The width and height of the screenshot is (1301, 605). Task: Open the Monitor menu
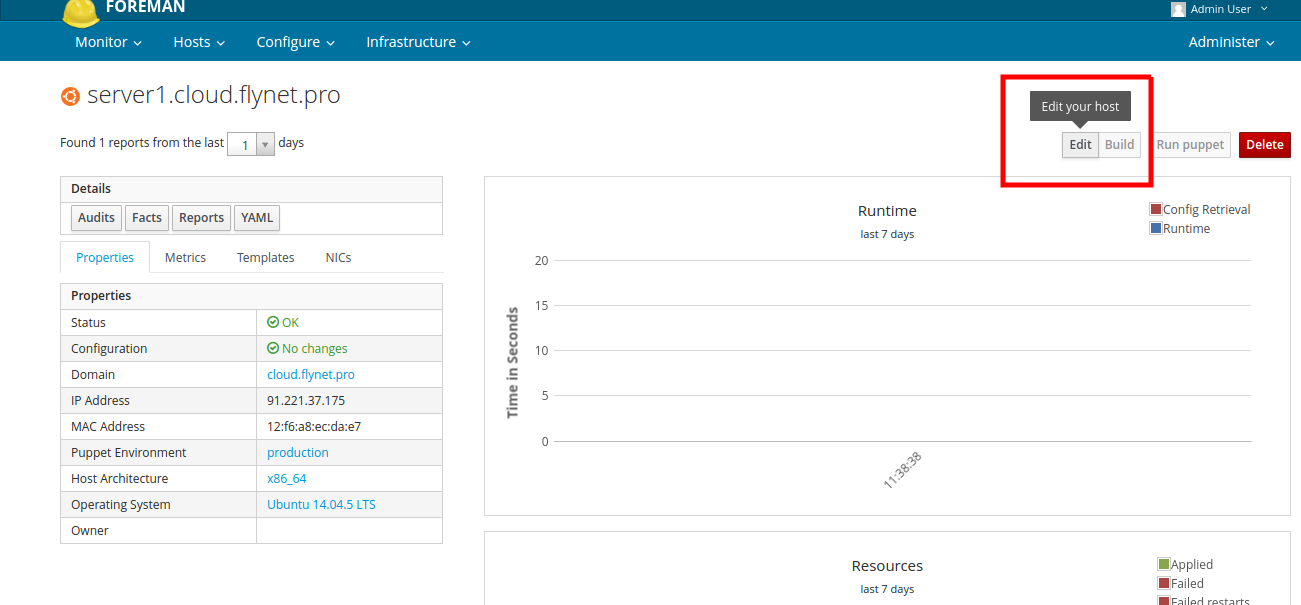click(108, 42)
